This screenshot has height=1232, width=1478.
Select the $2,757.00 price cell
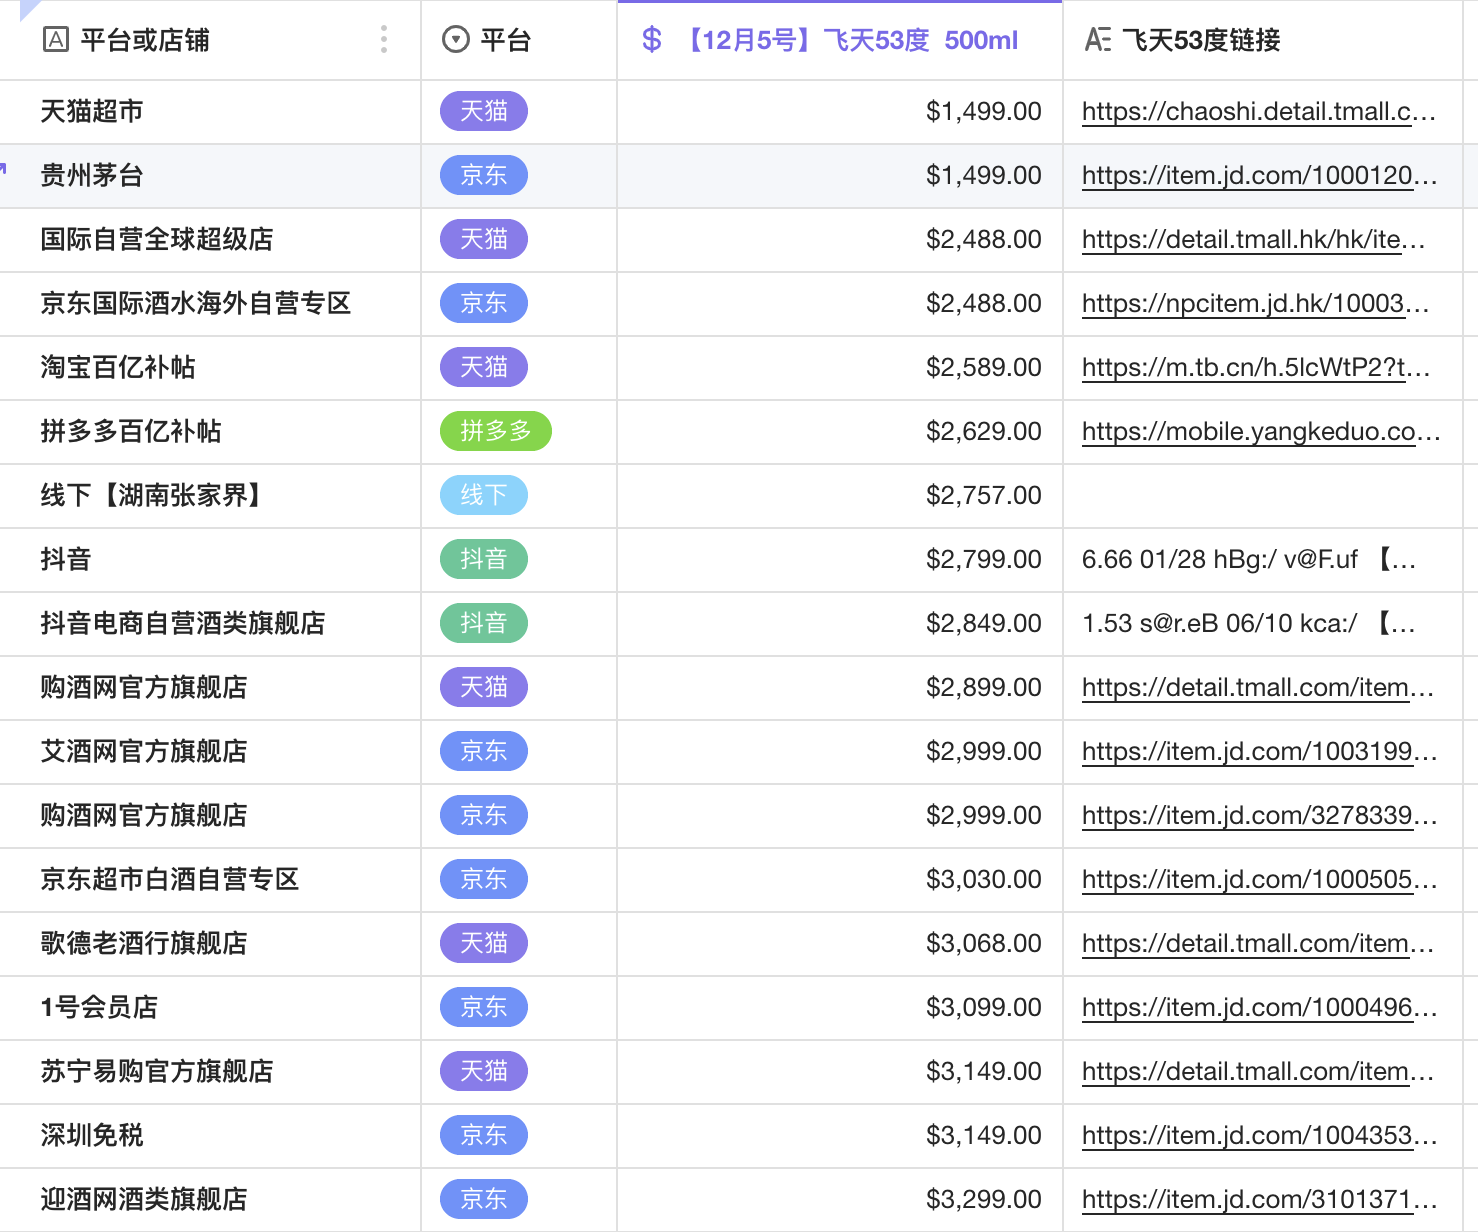840,496
